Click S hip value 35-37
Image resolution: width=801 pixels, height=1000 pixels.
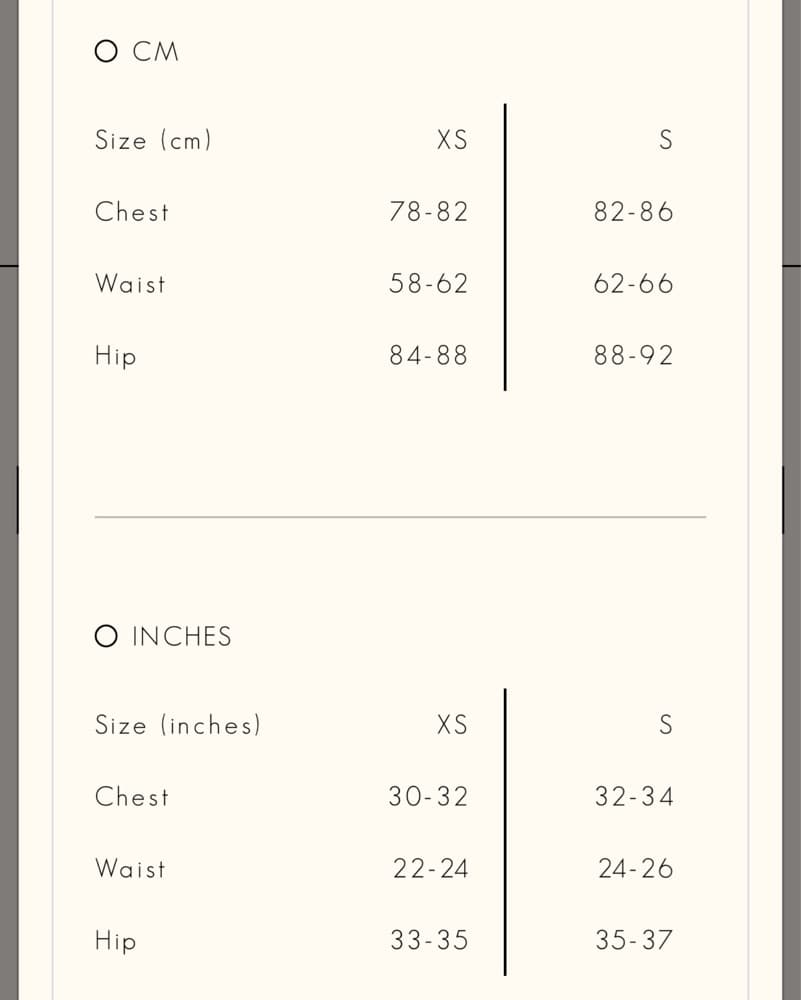[634, 941]
